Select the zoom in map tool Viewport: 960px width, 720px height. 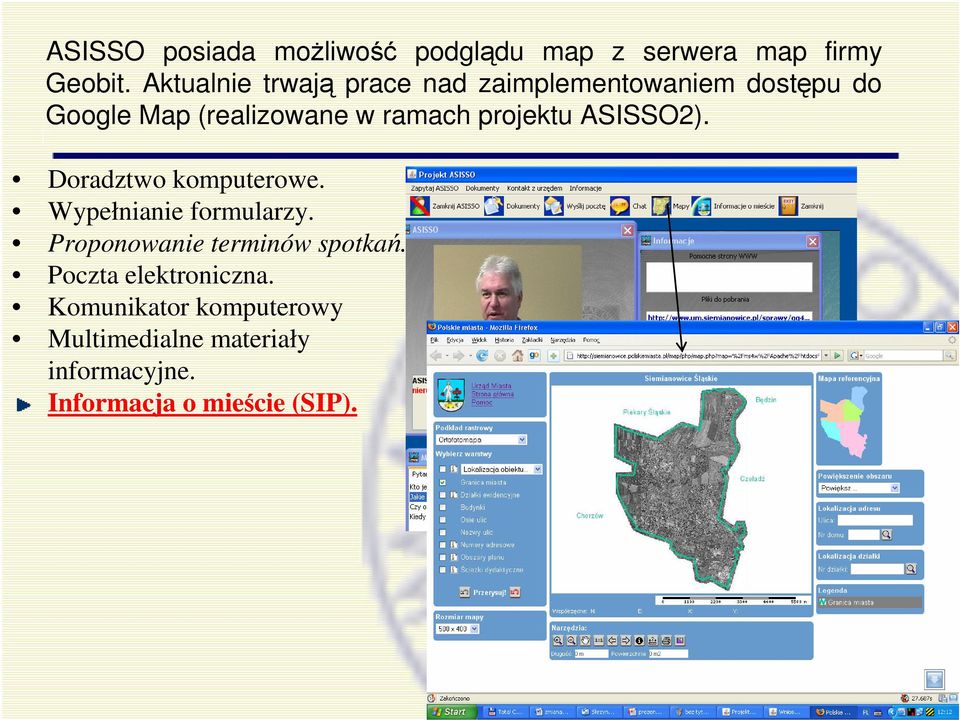click(x=558, y=640)
